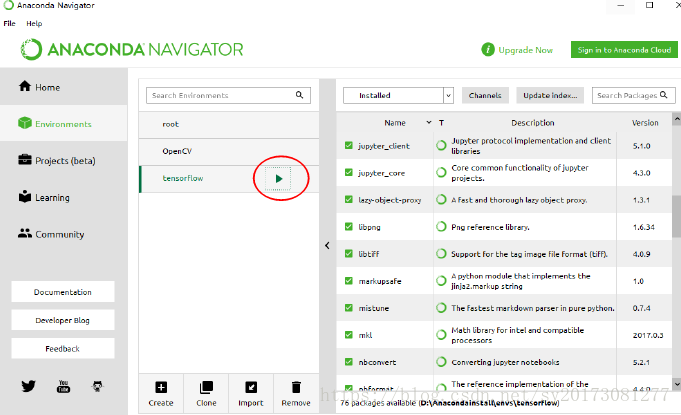Open the Documentation button

click(63, 292)
